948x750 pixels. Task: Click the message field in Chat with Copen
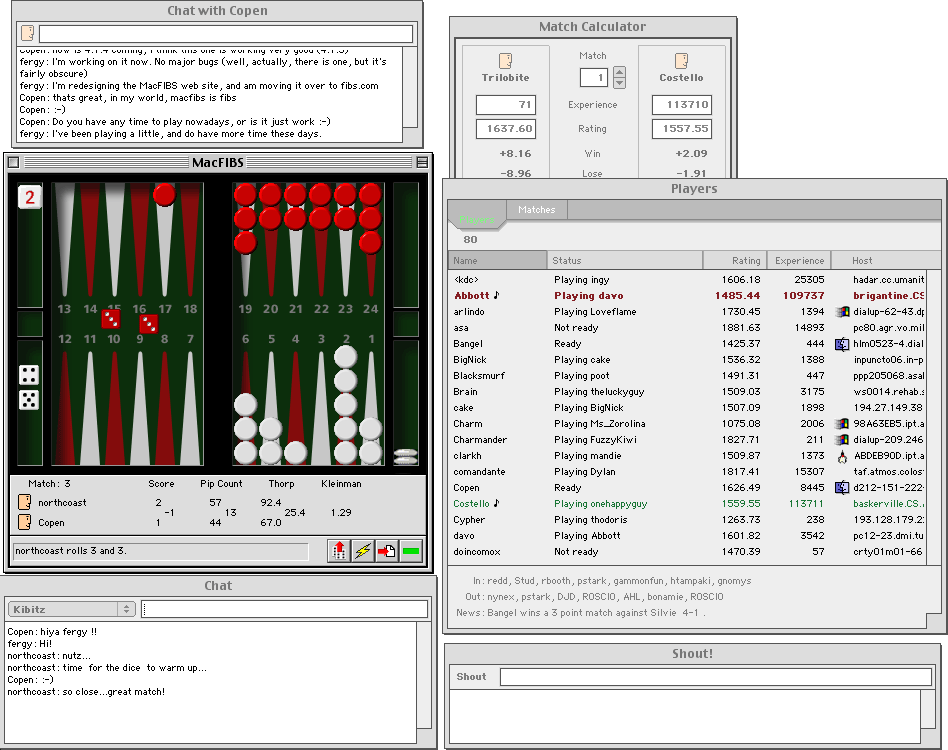[x=226, y=33]
